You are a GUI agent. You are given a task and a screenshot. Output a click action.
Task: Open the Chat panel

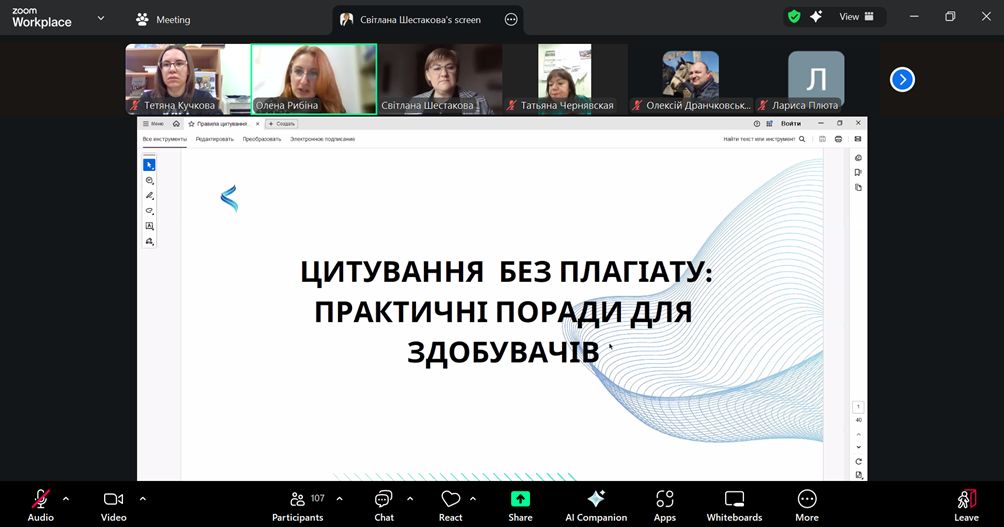[384, 504]
